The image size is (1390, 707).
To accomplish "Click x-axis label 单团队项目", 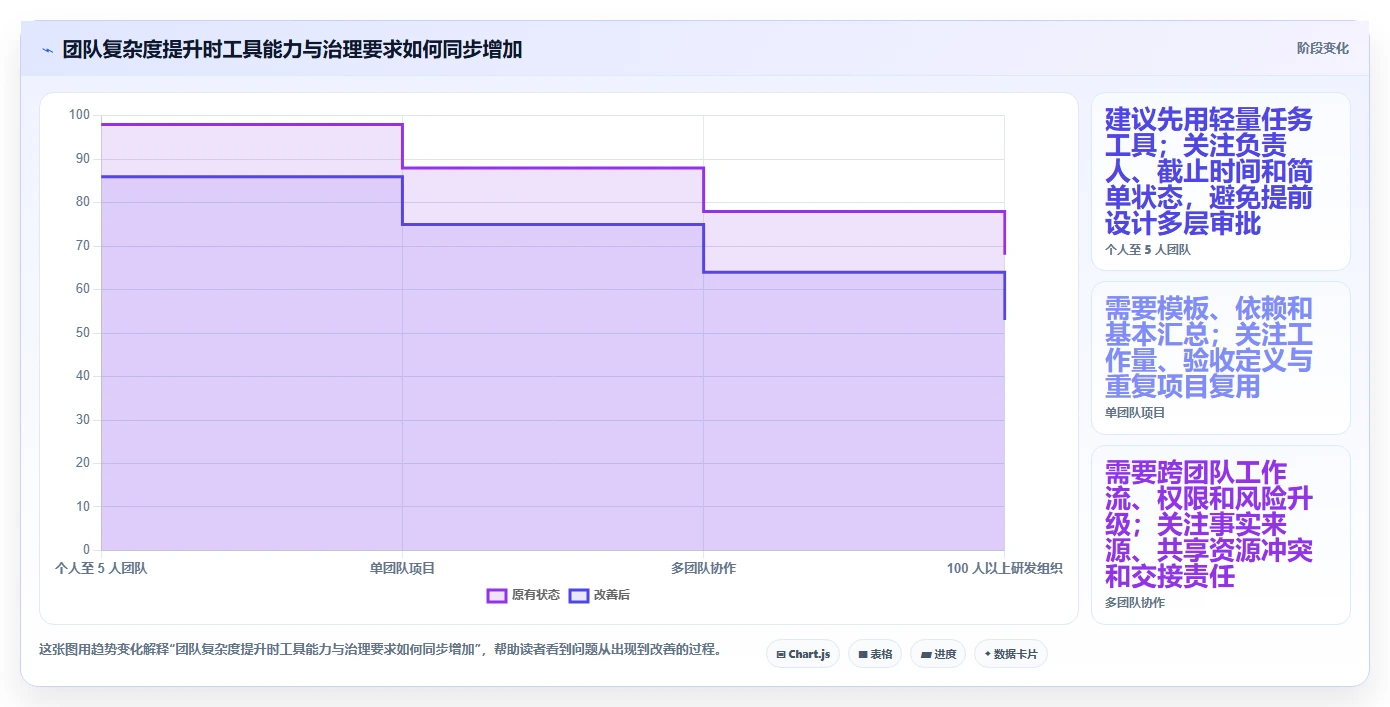I will 402,568.
